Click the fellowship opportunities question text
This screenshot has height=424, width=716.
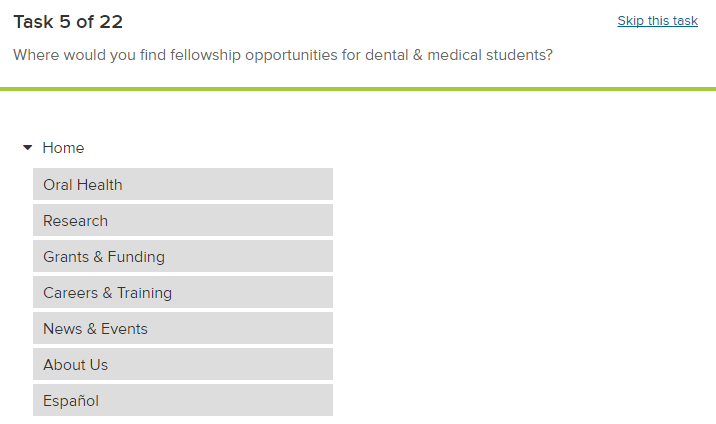point(283,55)
